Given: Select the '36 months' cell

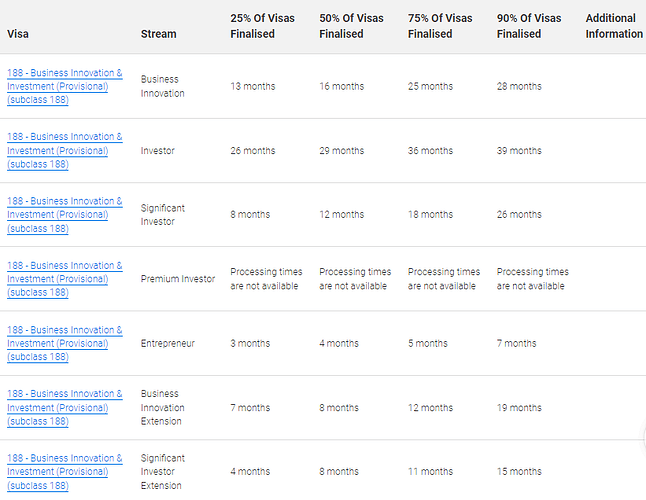Looking at the screenshot, I should (430, 151).
